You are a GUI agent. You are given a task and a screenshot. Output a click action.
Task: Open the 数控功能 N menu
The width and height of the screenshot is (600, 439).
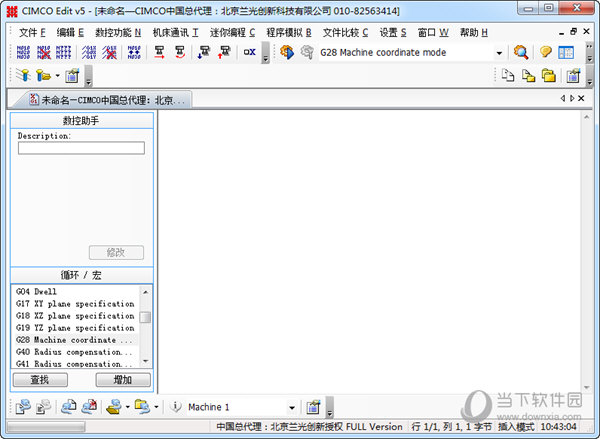pos(118,33)
